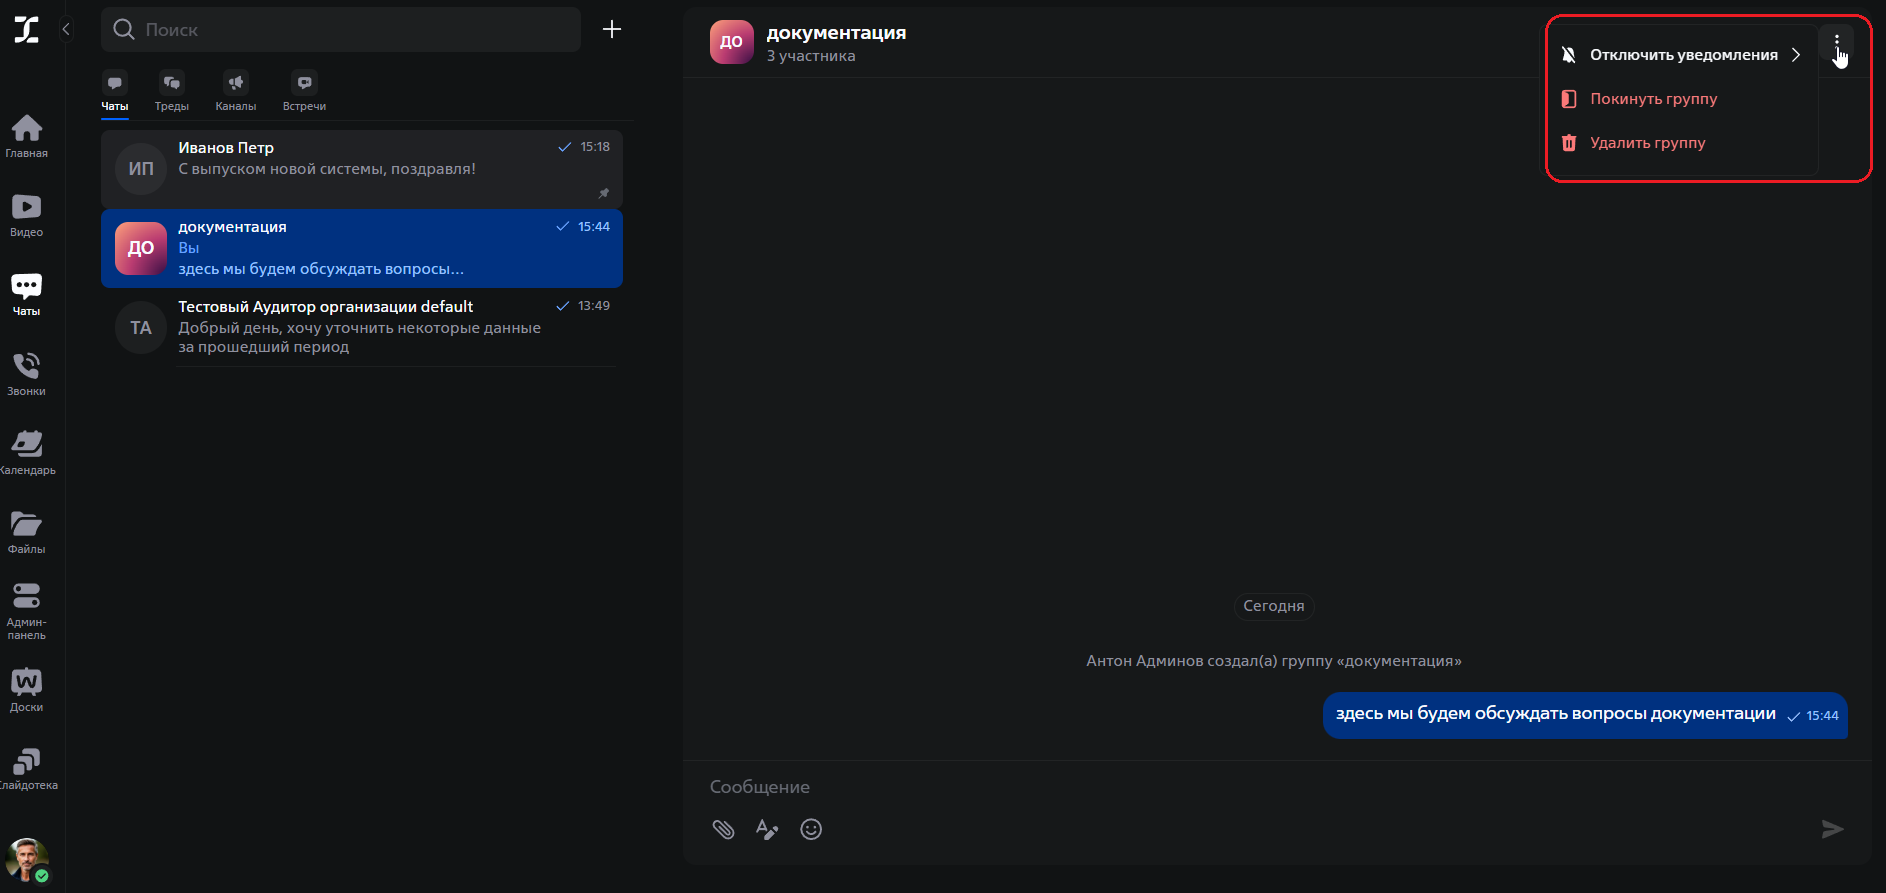Click the ТА avatar in chat list

point(141,328)
